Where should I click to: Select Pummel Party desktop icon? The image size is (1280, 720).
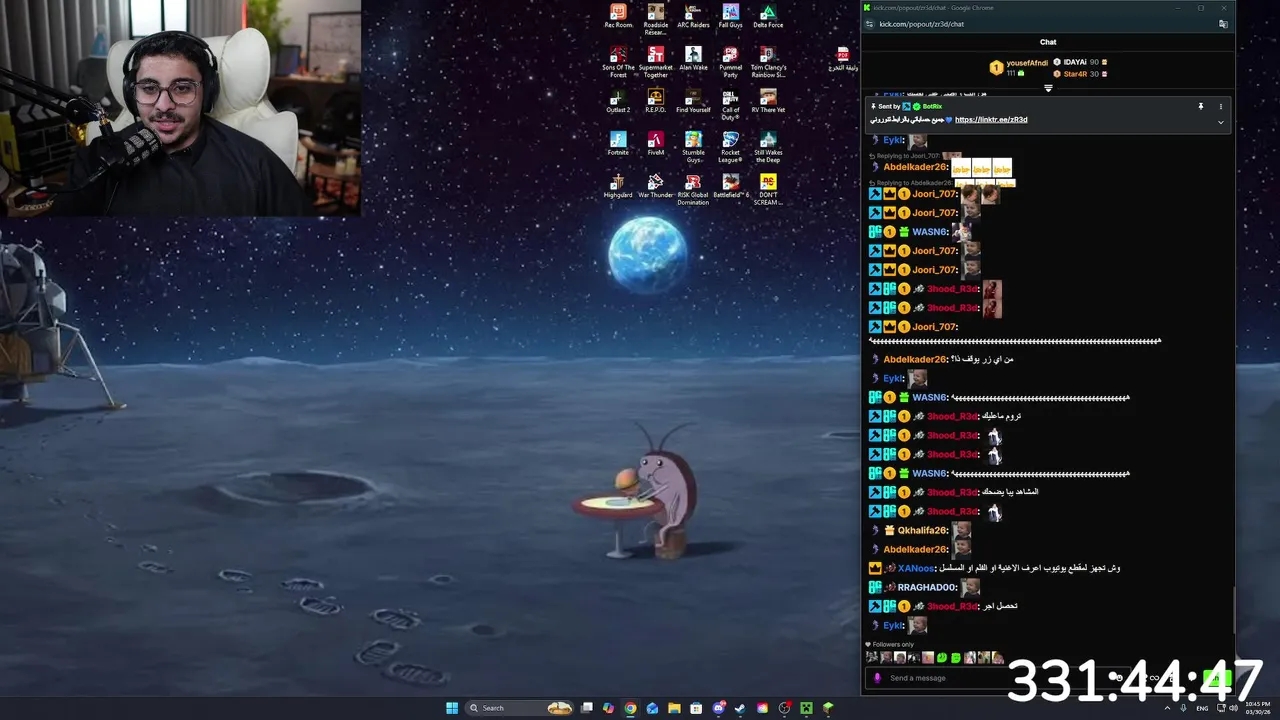pos(731,62)
